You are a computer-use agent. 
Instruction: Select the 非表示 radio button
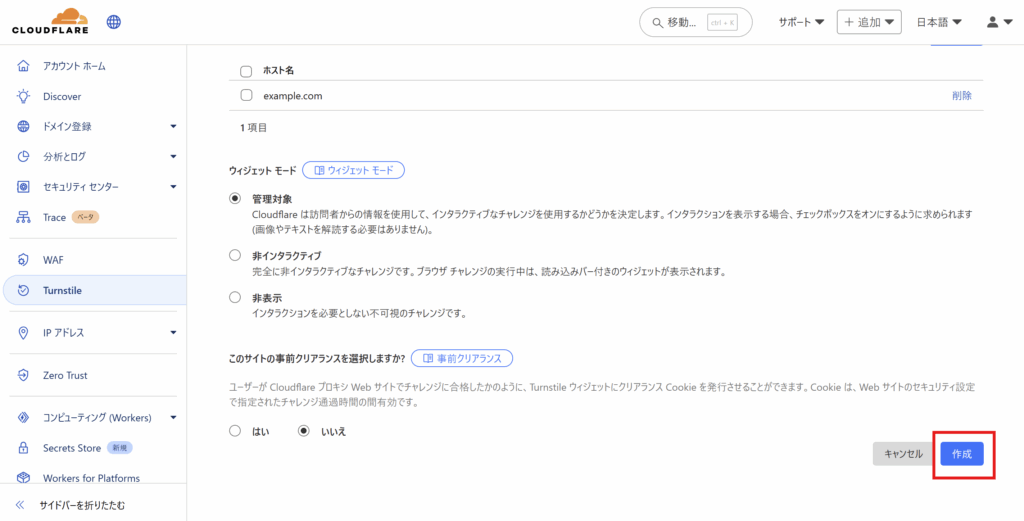tap(235, 298)
